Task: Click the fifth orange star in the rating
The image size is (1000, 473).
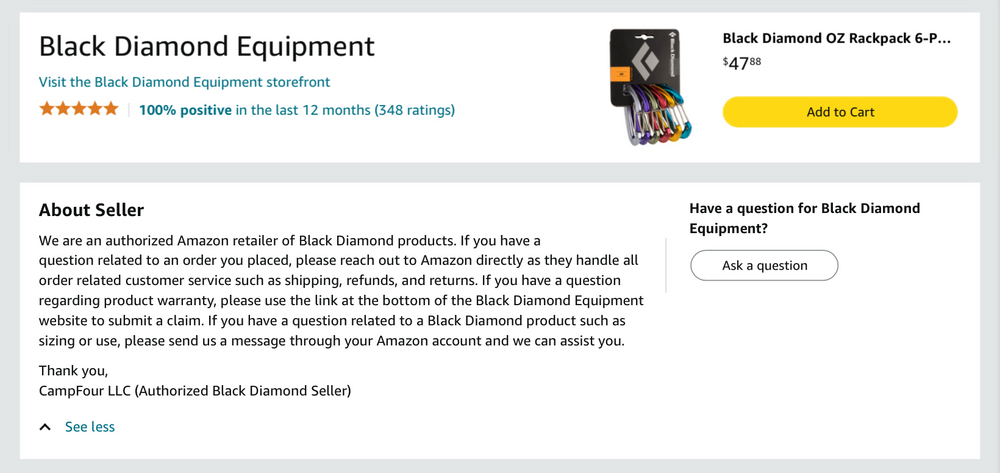Action: tap(111, 109)
